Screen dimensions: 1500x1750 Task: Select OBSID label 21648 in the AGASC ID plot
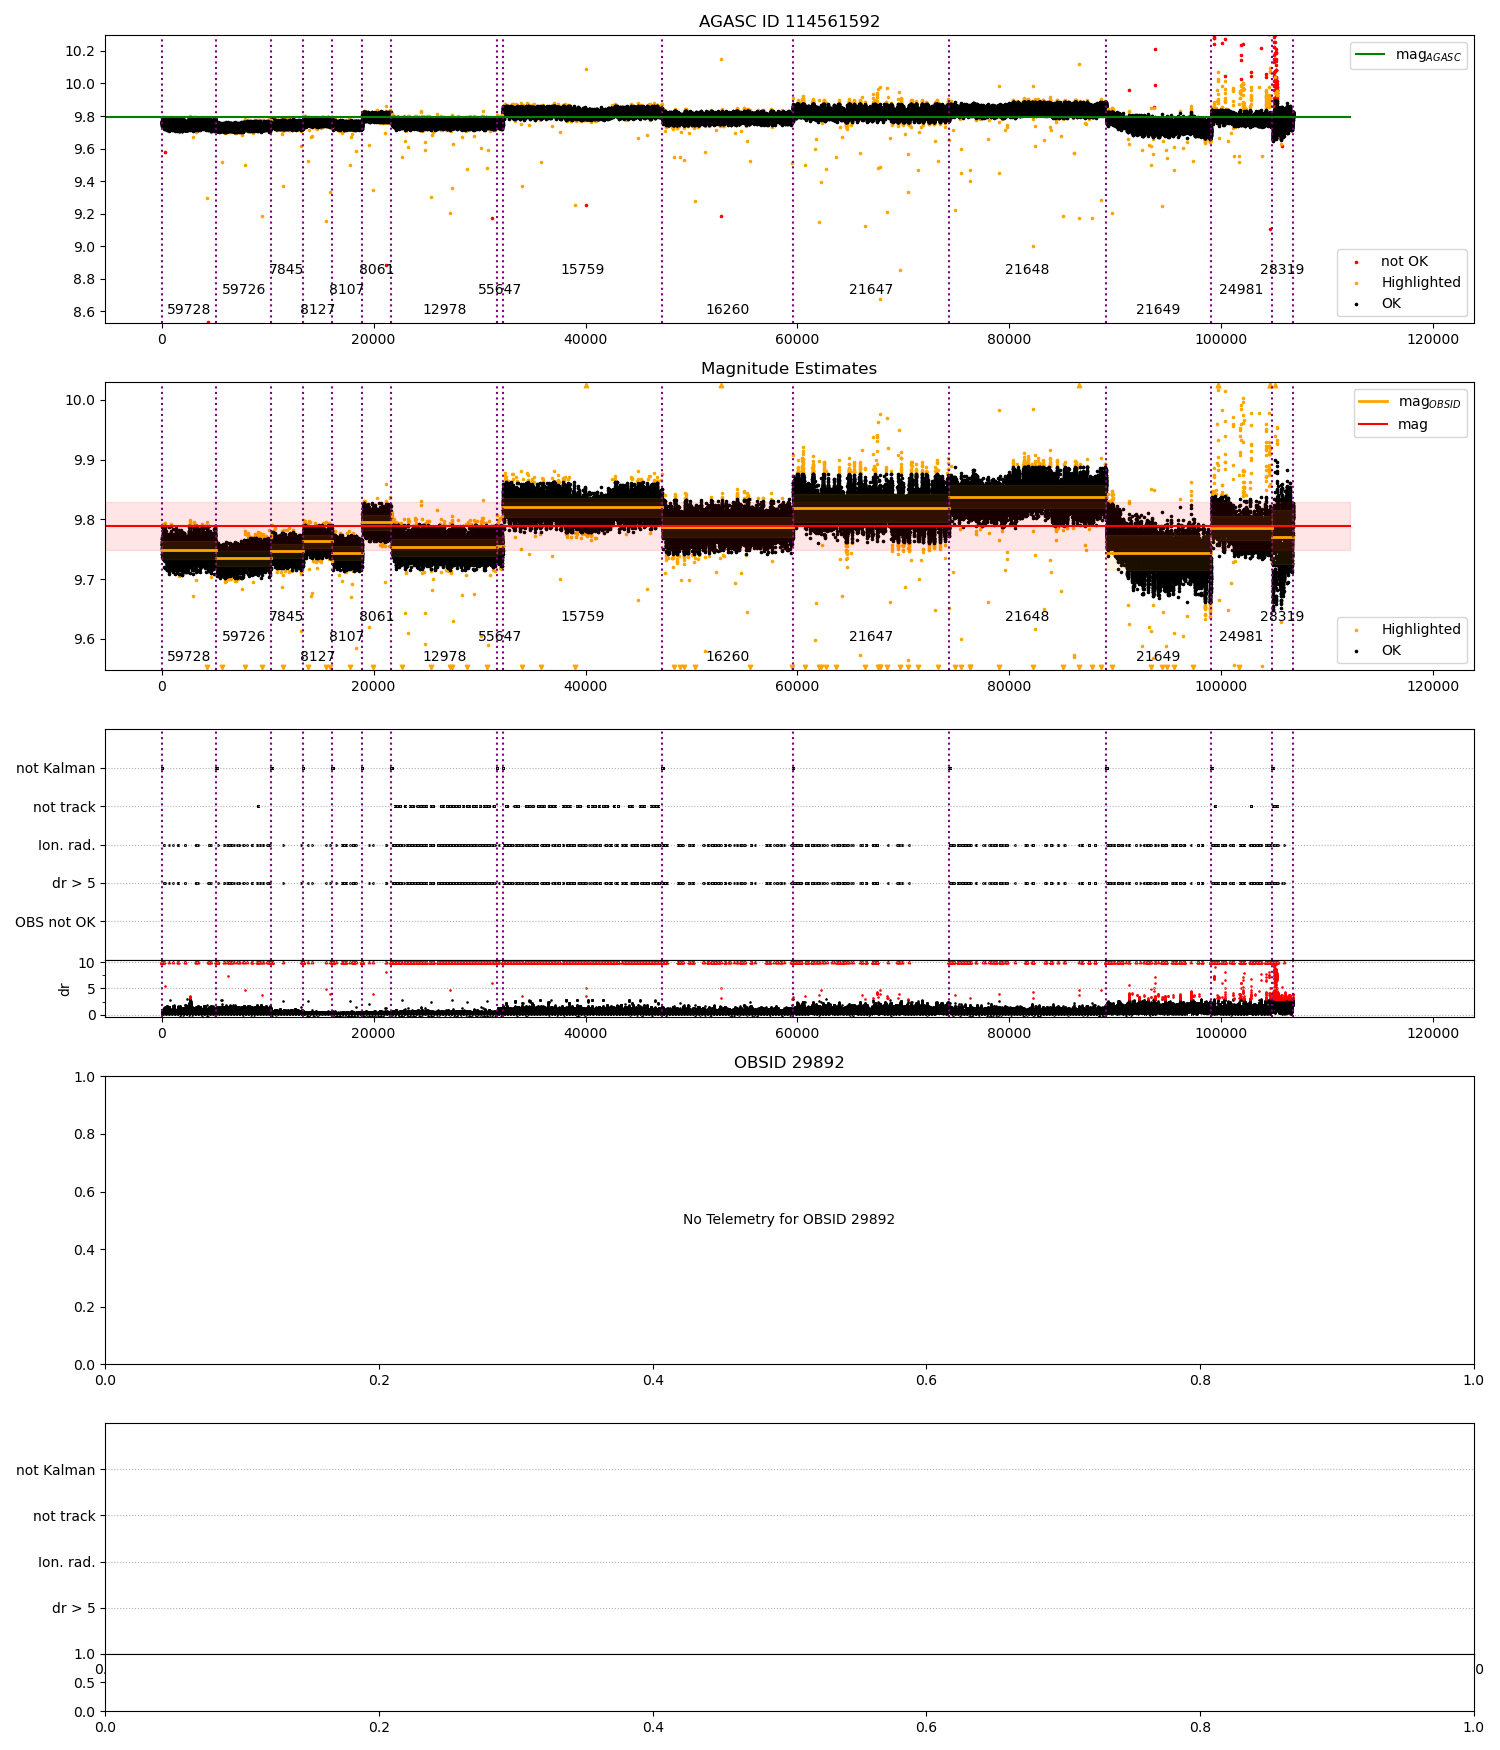click(1028, 270)
